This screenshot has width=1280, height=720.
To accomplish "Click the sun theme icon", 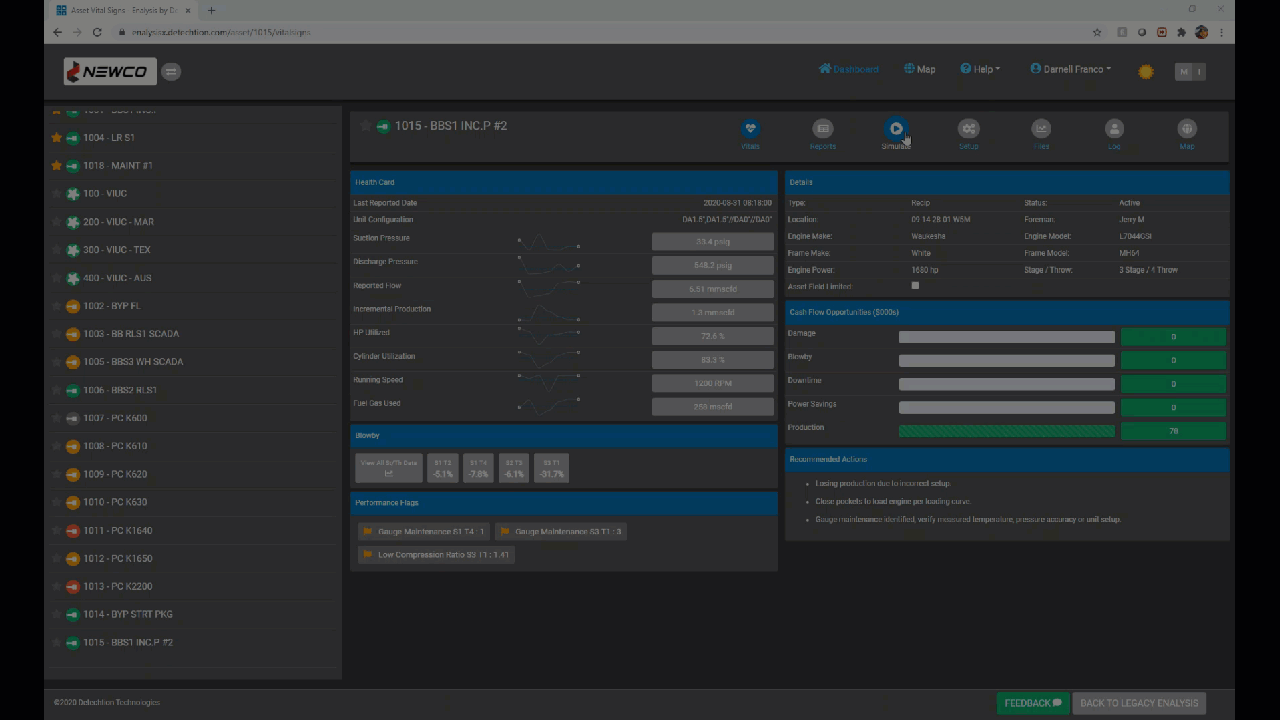I will pos(1146,71).
